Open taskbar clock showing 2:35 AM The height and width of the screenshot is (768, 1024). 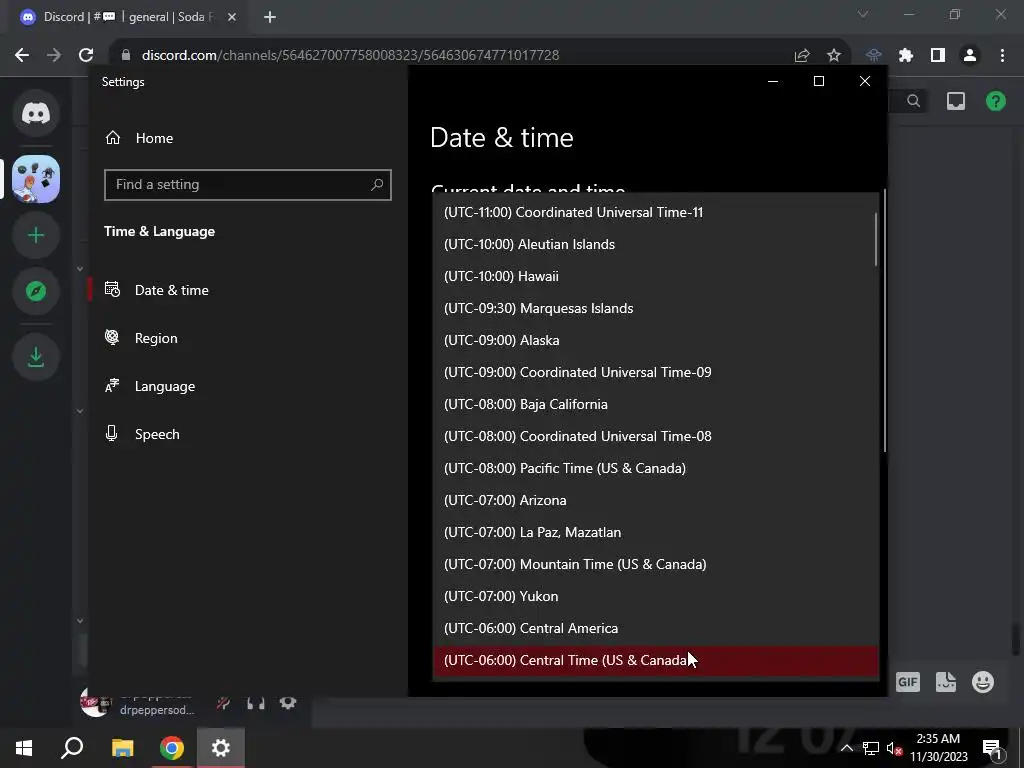(x=938, y=748)
